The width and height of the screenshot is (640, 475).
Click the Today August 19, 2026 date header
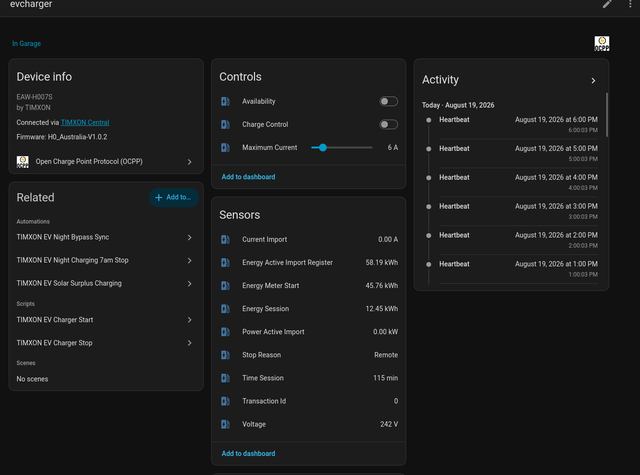(458, 105)
